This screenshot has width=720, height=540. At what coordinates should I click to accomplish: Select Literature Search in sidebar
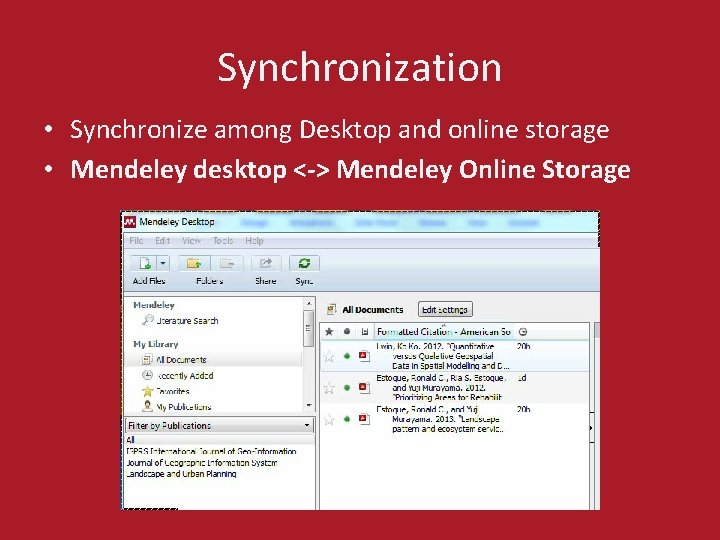[x=187, y=321]
